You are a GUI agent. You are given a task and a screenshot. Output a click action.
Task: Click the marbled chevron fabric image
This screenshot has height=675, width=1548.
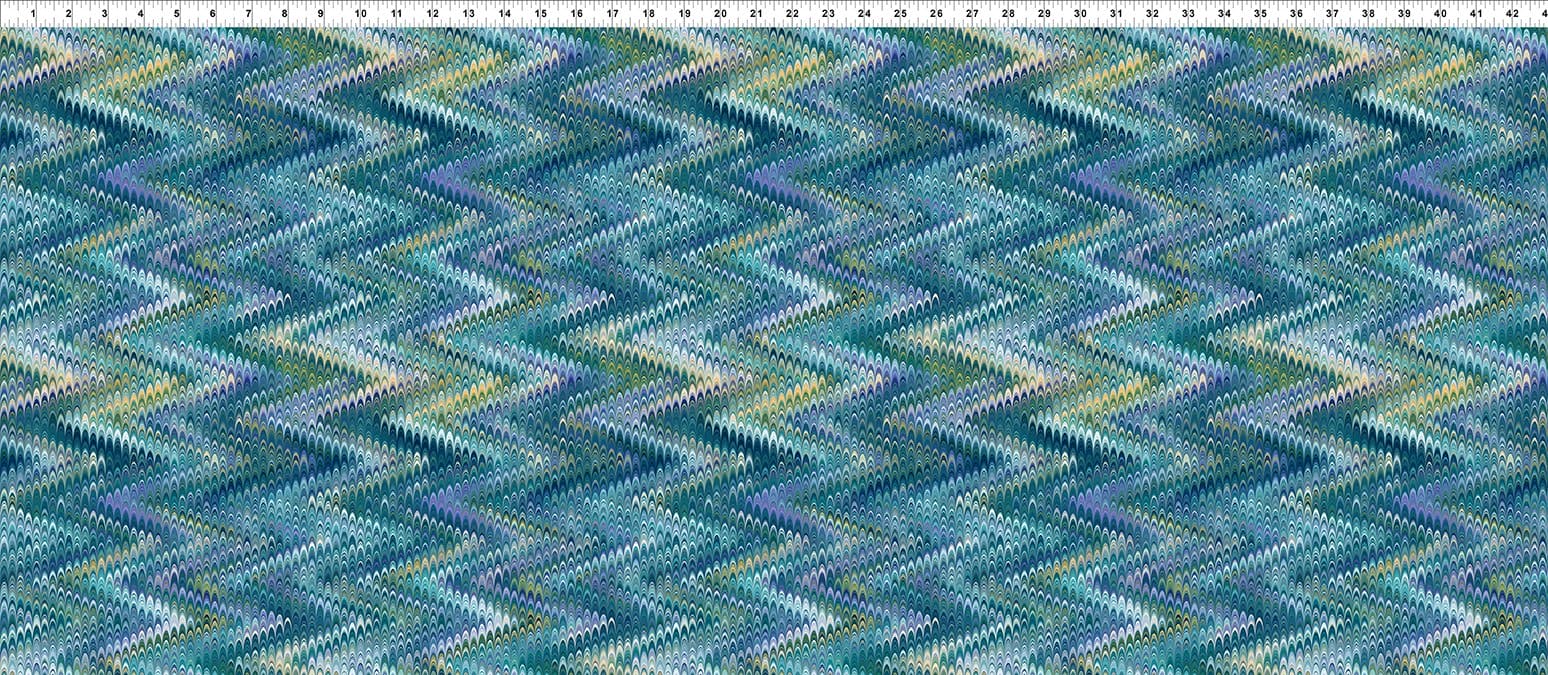click(774, 350)
